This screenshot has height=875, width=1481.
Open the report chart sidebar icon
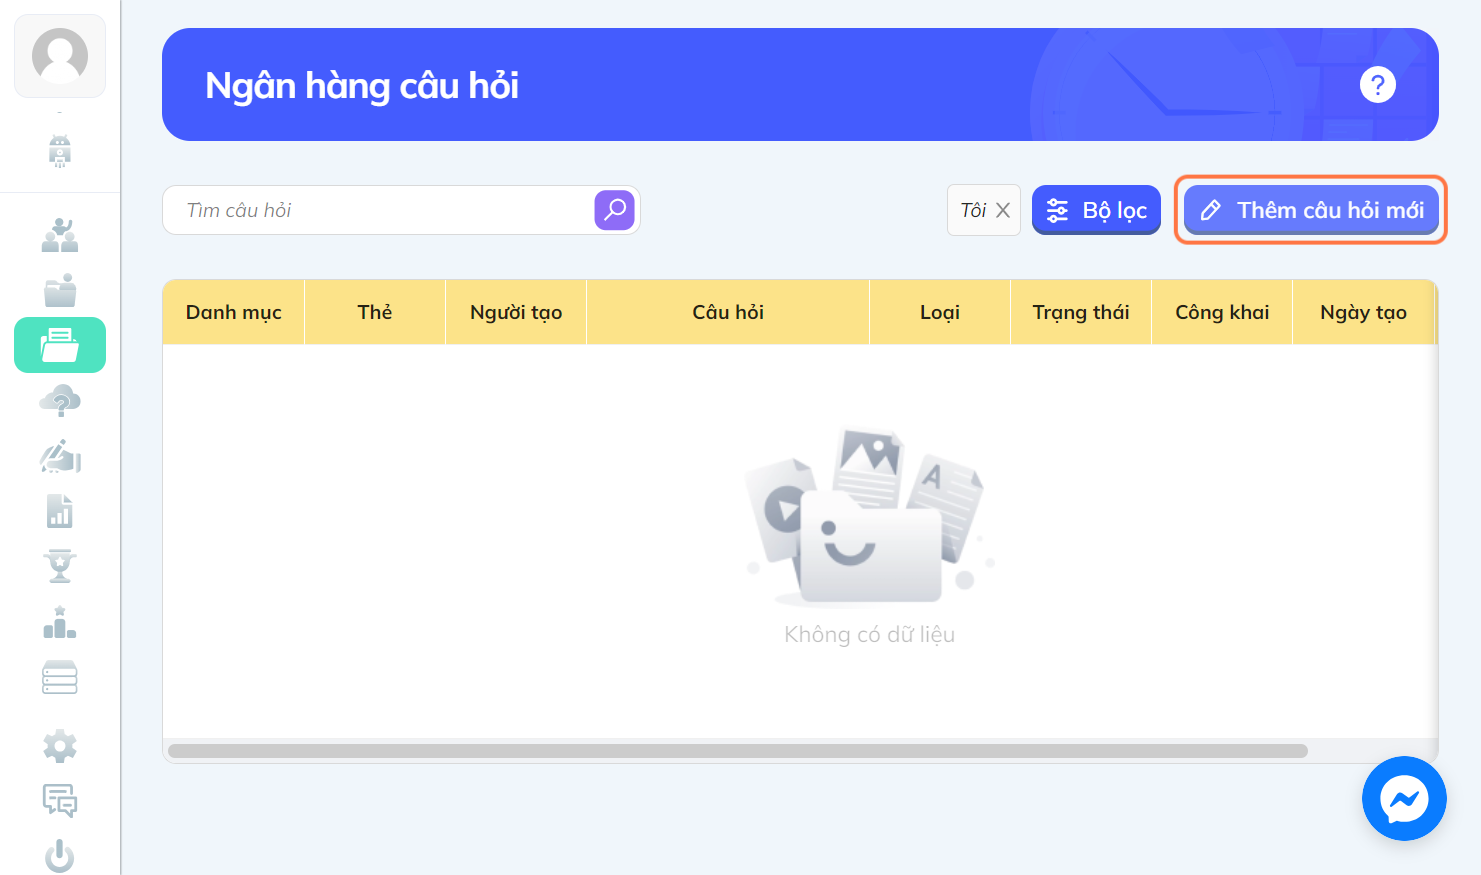coord(60,511)
